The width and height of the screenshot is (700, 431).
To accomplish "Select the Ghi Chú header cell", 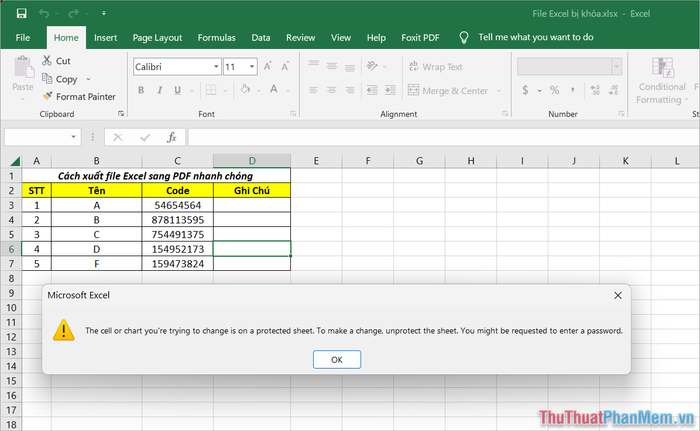I will (x=252, y=191).
